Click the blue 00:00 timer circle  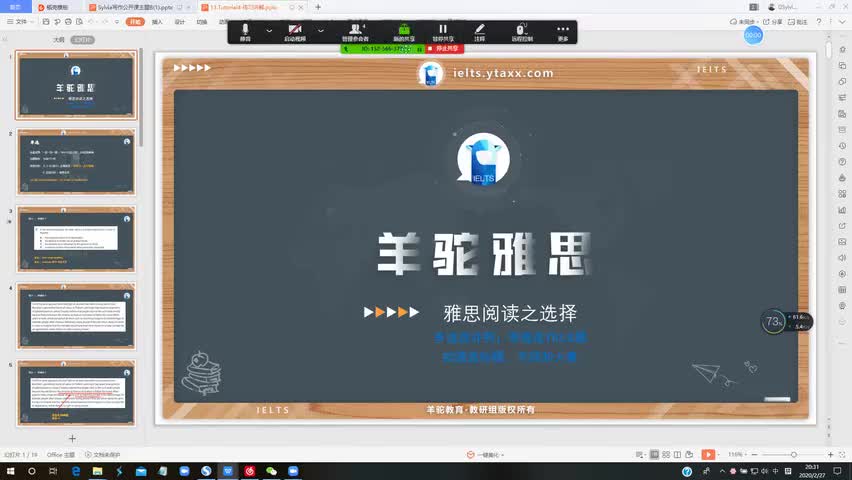[x=753, y=35]
